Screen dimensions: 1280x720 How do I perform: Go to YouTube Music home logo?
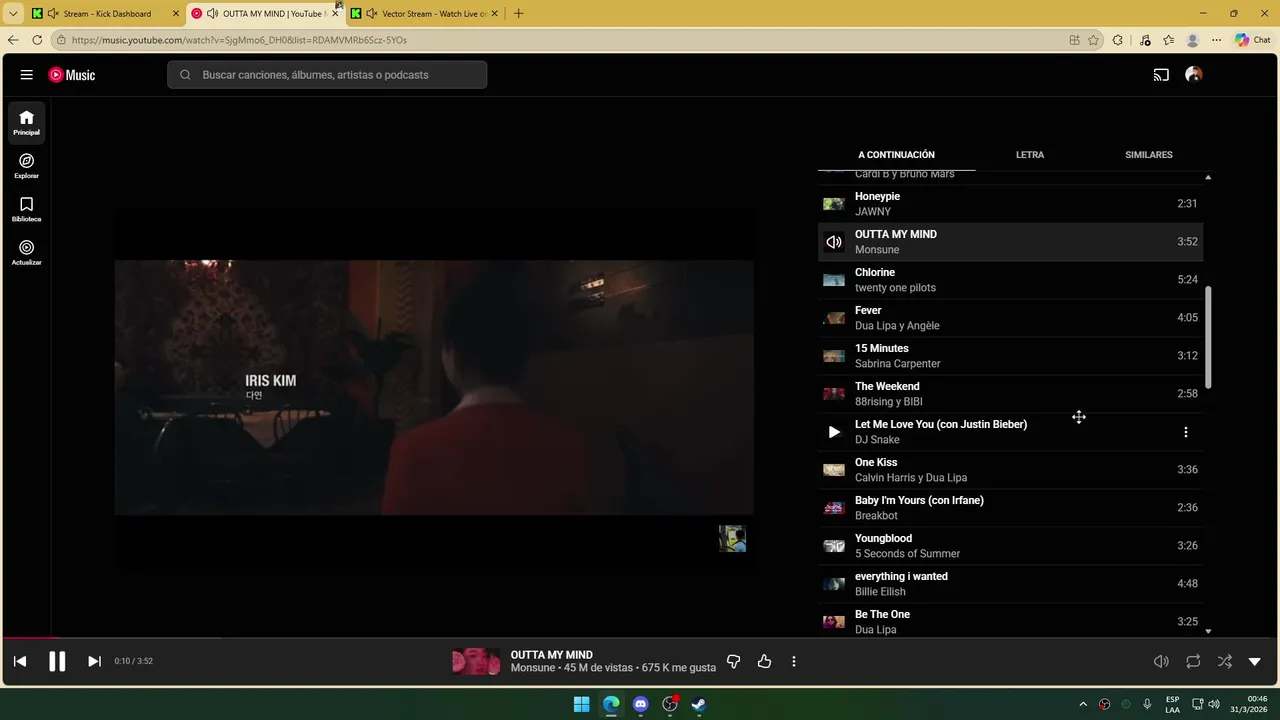pos(72,75)
